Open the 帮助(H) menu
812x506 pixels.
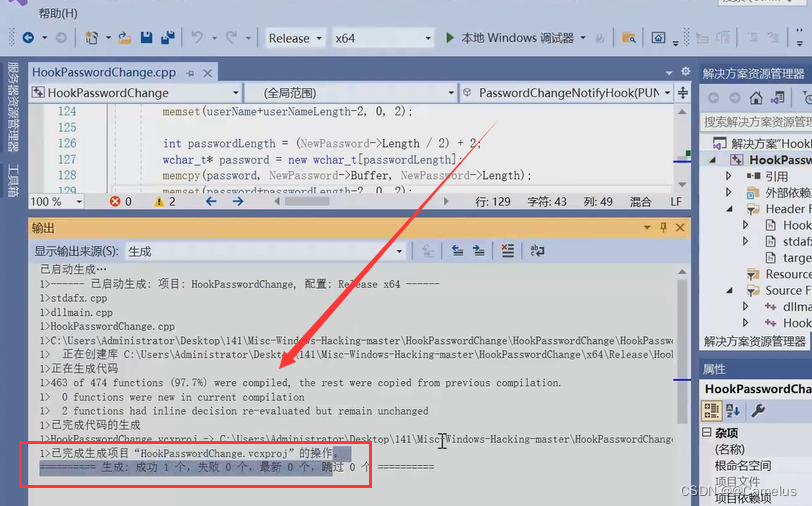coord(58,13)
